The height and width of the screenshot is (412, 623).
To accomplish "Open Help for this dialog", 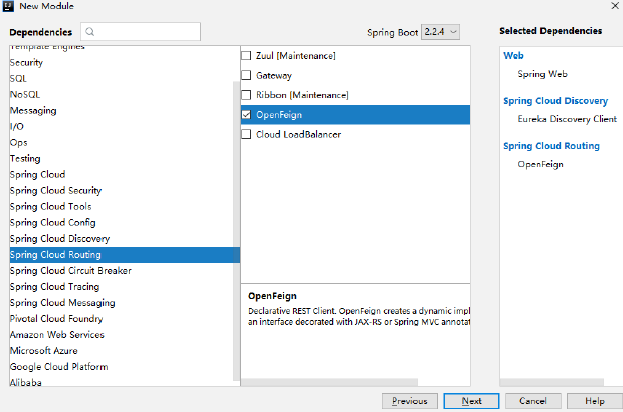I will coord(594,400).
